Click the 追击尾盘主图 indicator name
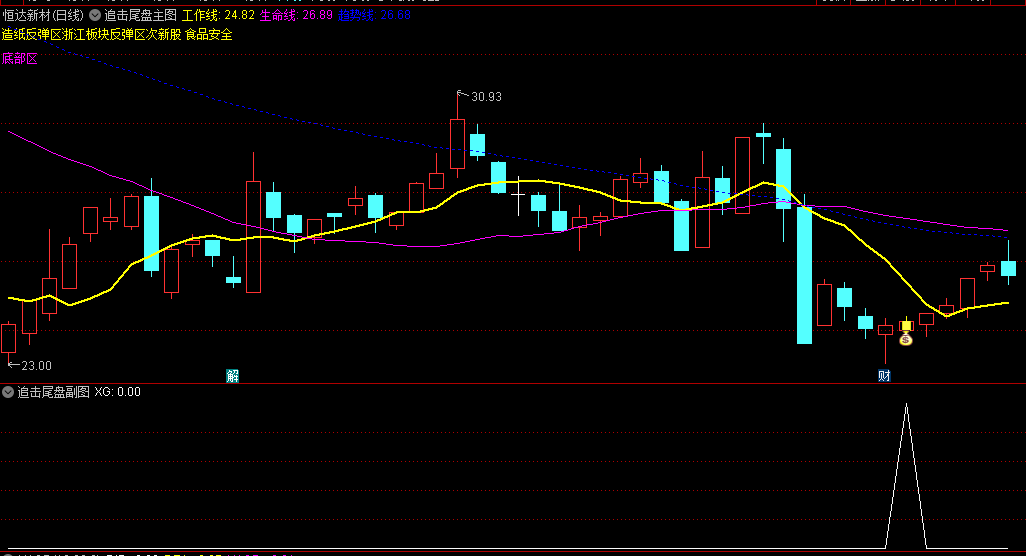The image size is (1026, 556). [x=140, y=15]
